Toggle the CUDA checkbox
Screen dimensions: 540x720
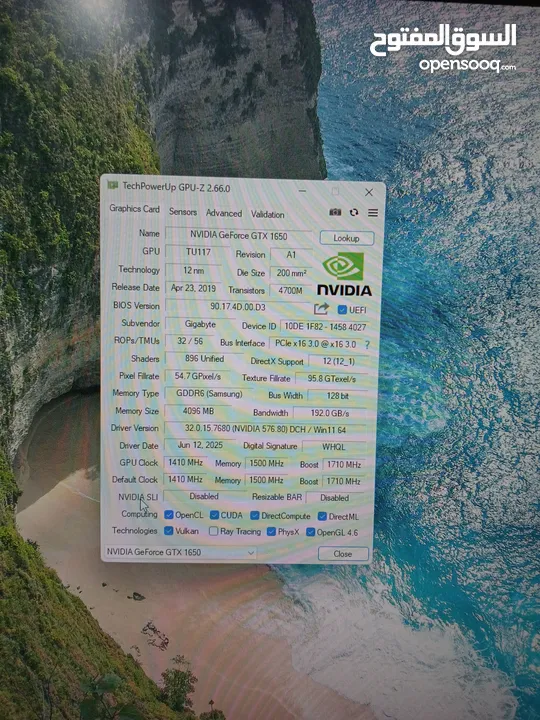tap(214, 515)
